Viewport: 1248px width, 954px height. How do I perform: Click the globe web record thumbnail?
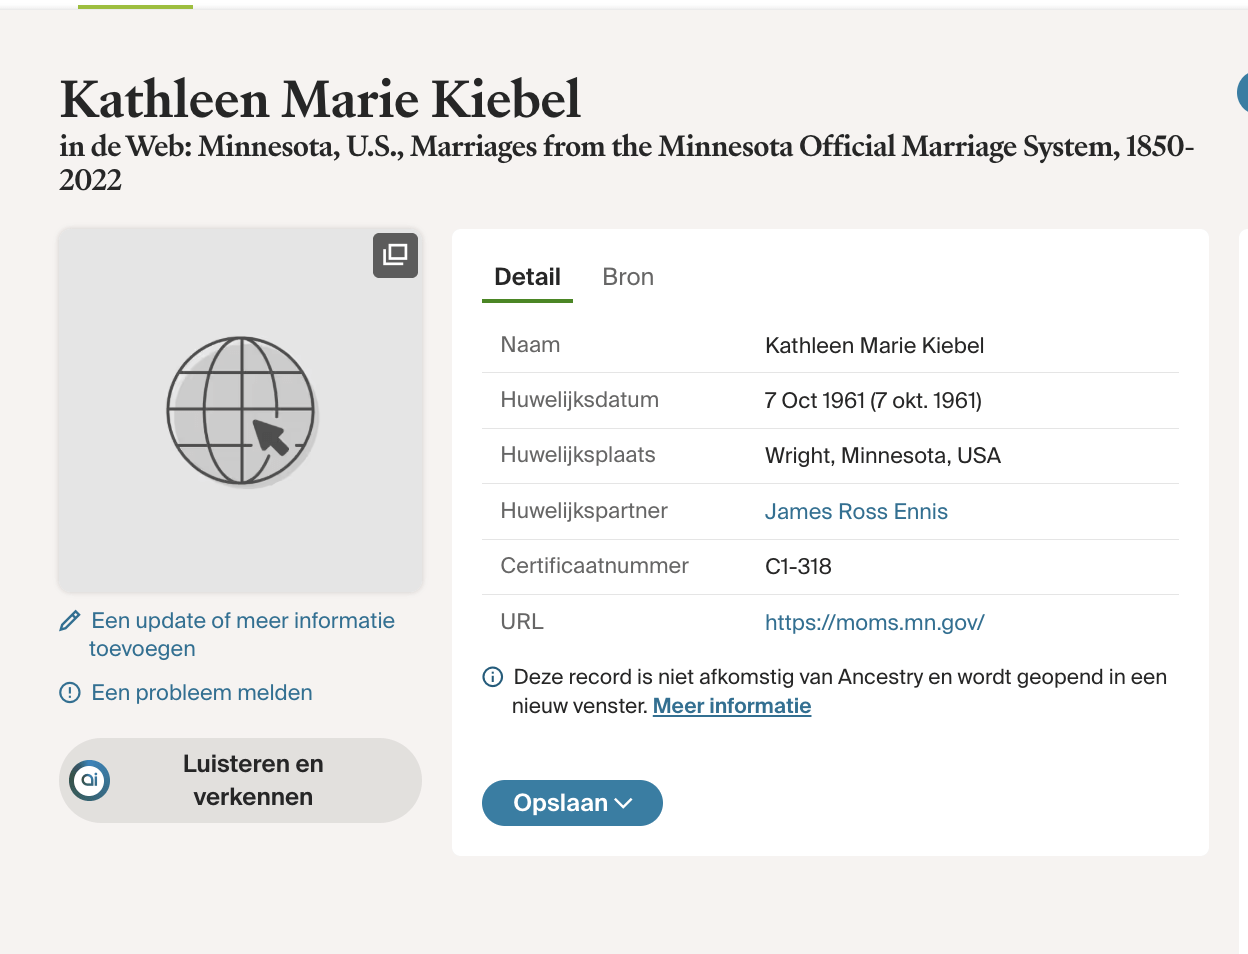tap(241, 411)
